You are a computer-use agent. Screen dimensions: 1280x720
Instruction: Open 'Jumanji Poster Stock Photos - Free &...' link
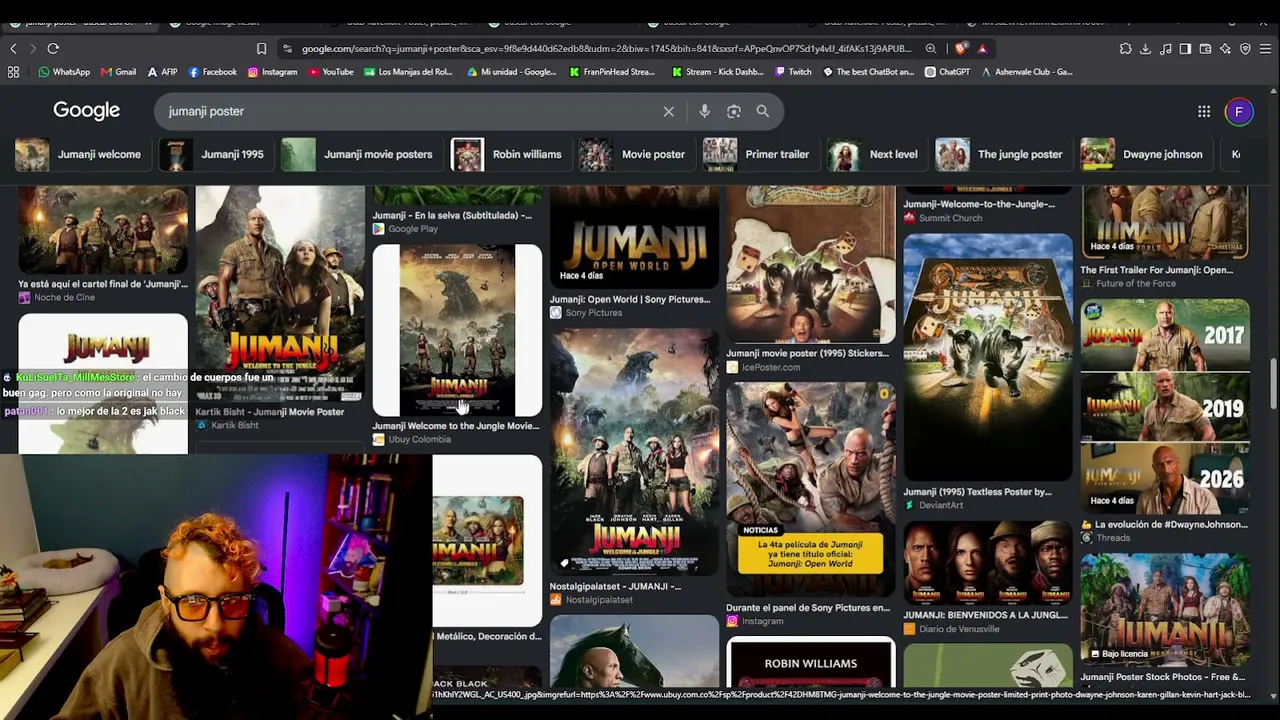click(1163, 677)
